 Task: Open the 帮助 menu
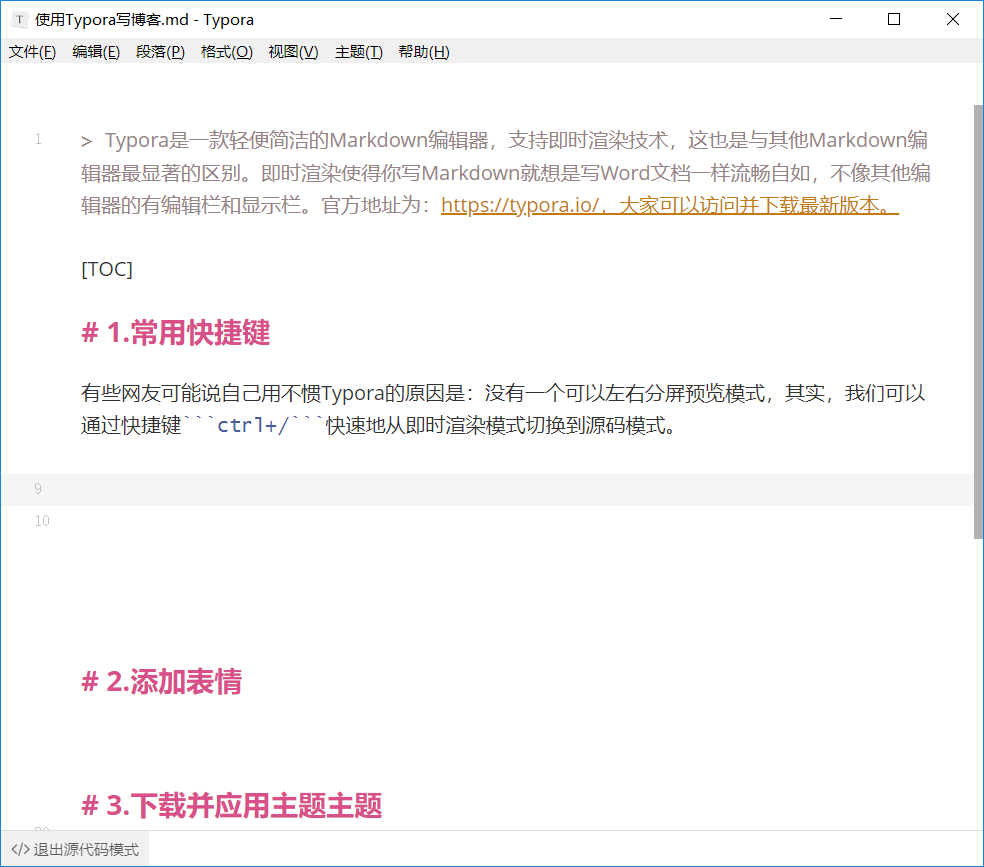[423, 52]
